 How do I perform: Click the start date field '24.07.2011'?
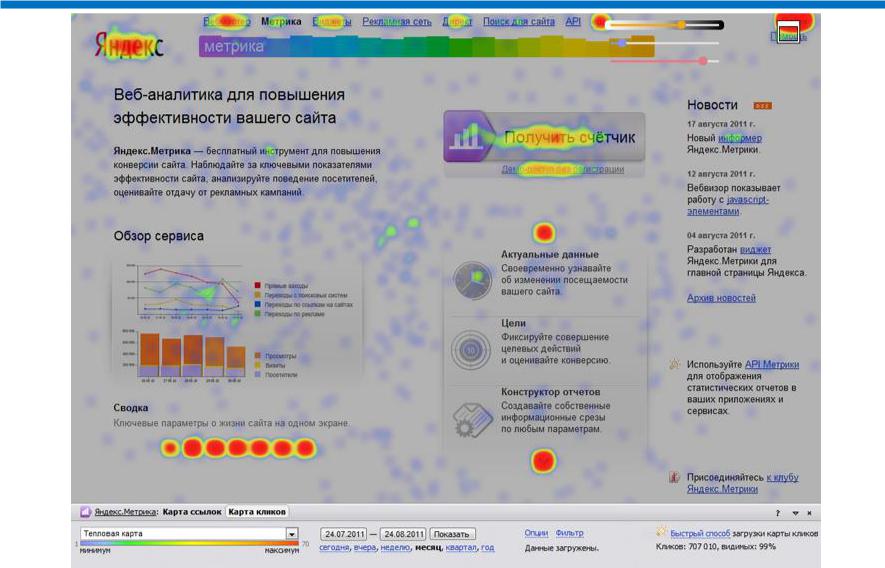point(344,534)
